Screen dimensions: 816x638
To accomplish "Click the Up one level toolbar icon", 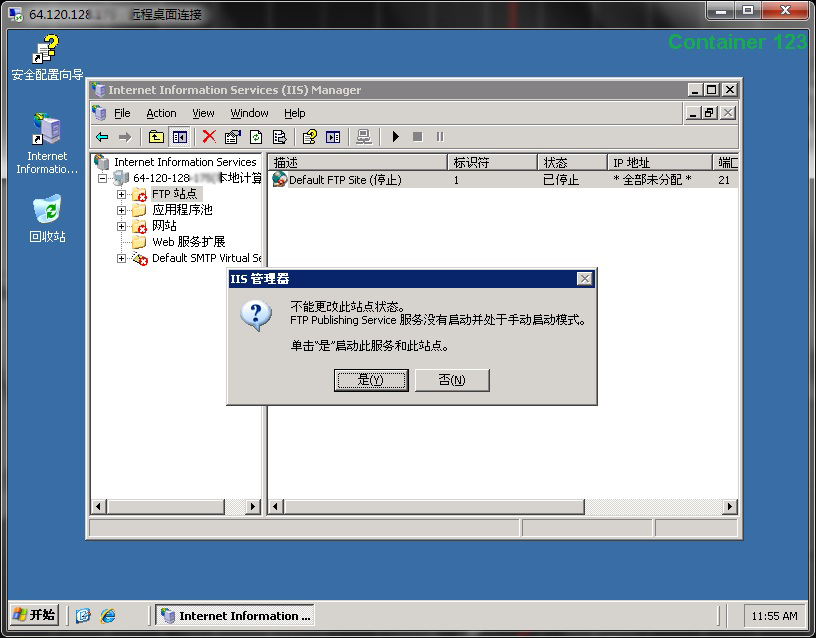I will (x=156, y=137).
